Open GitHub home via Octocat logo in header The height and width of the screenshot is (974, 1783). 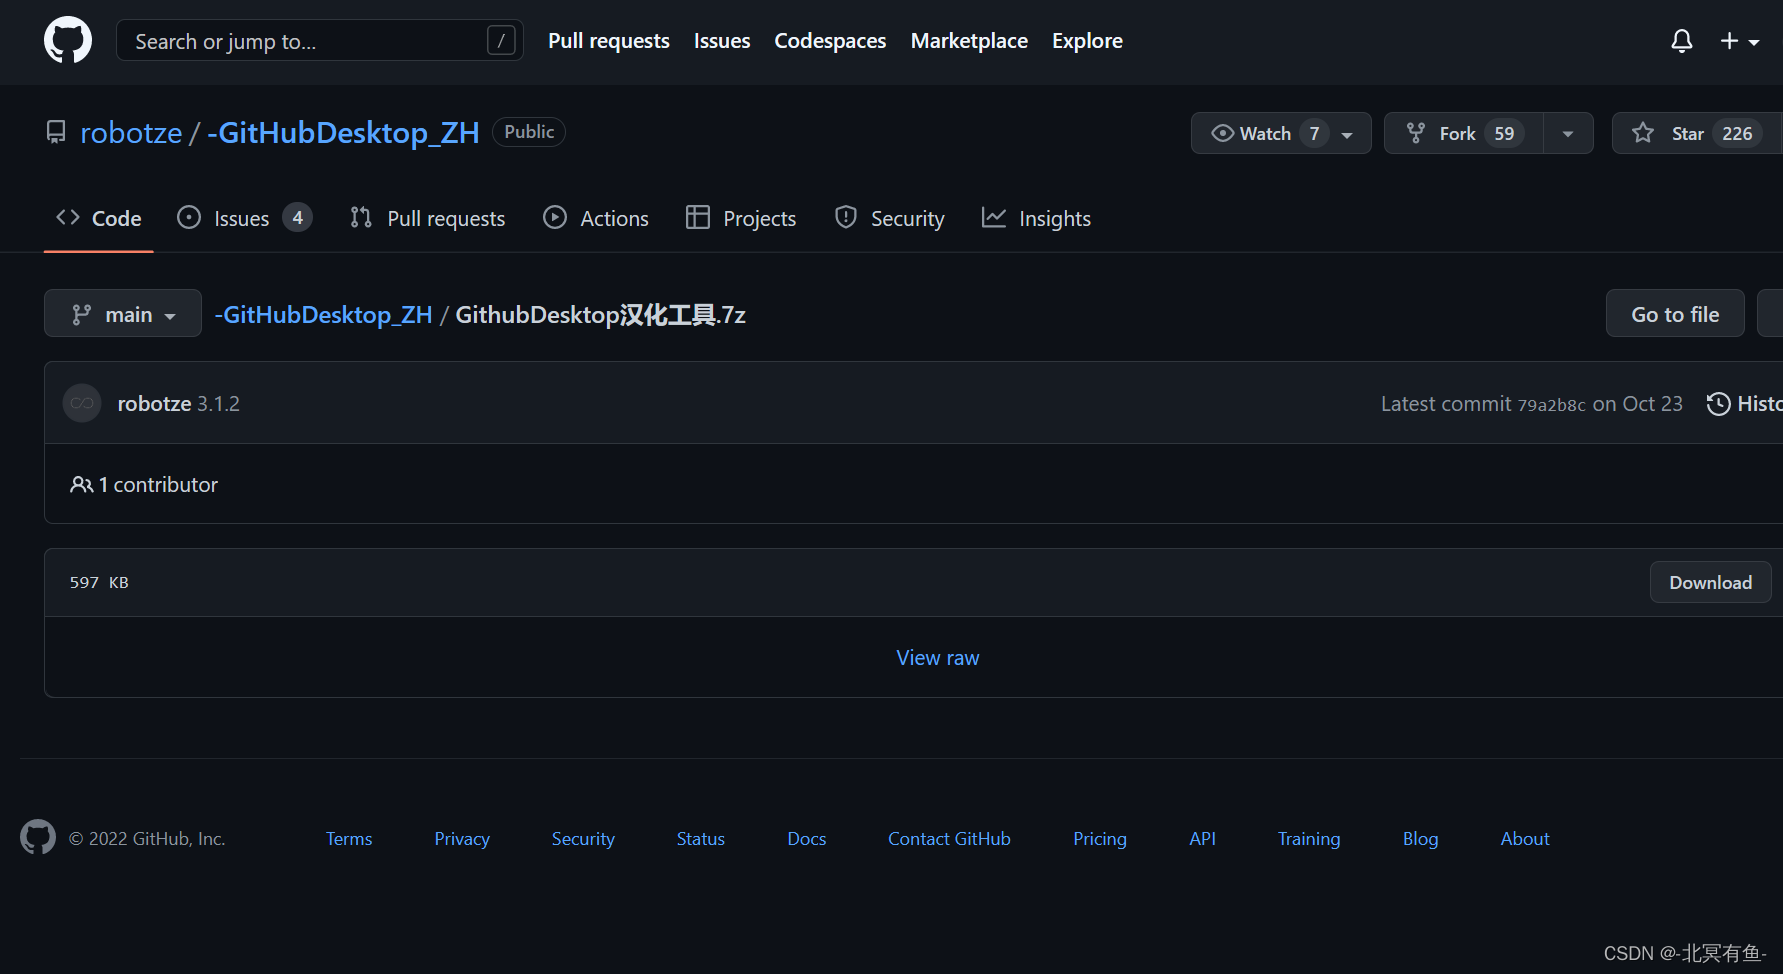click(68, 41)
